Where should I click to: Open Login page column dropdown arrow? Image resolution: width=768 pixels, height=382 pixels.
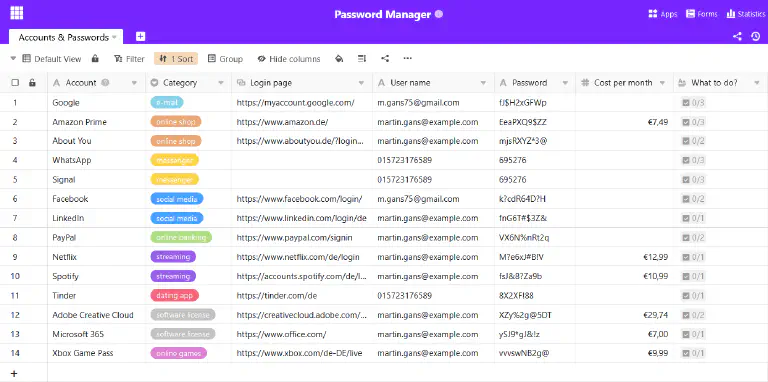pos(361,83)
